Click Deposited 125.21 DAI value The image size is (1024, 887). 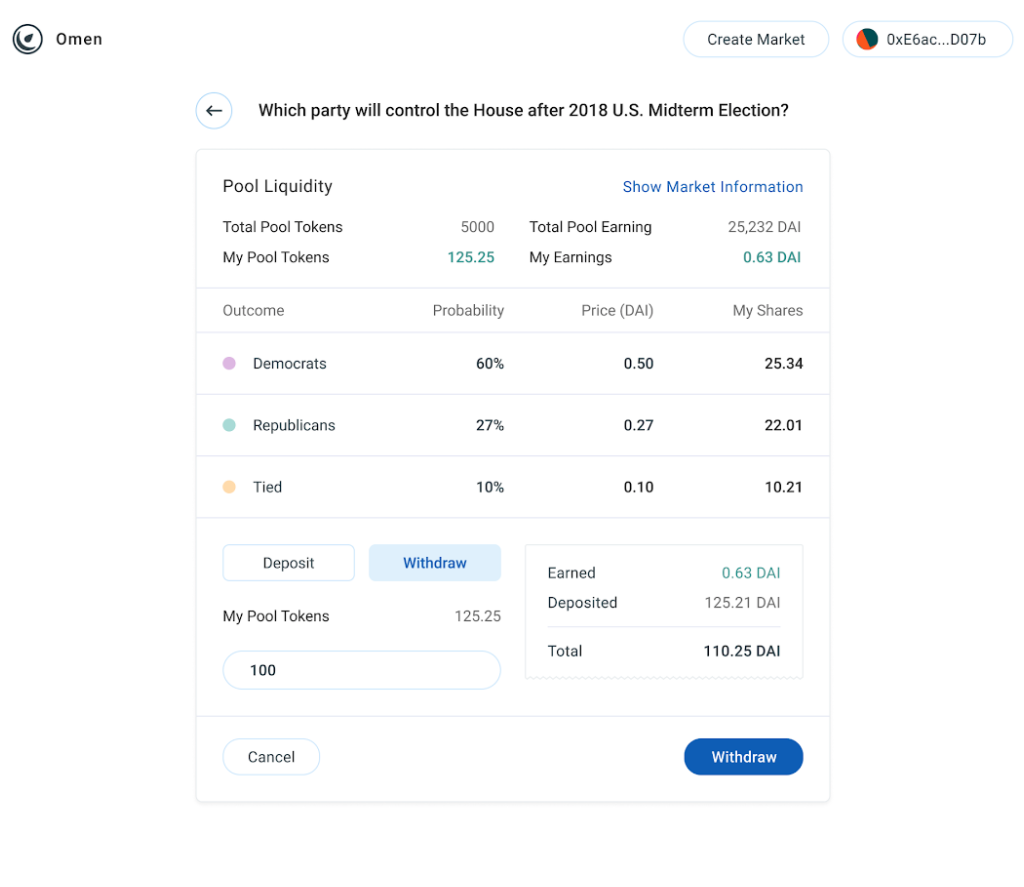pyautogui.click(x=743, y=602)
